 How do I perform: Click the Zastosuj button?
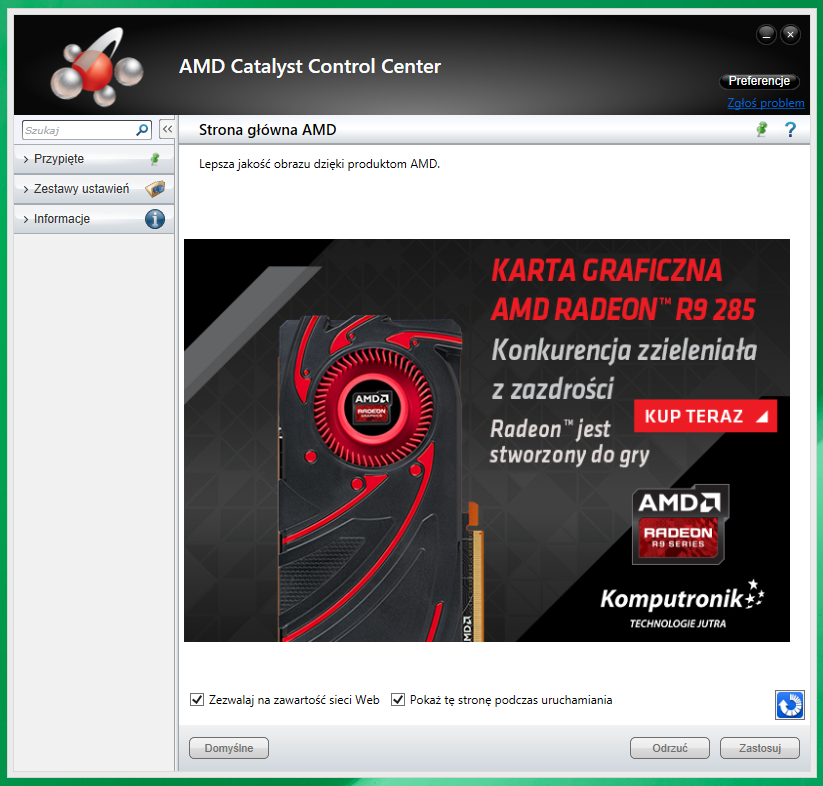[760, 748]
